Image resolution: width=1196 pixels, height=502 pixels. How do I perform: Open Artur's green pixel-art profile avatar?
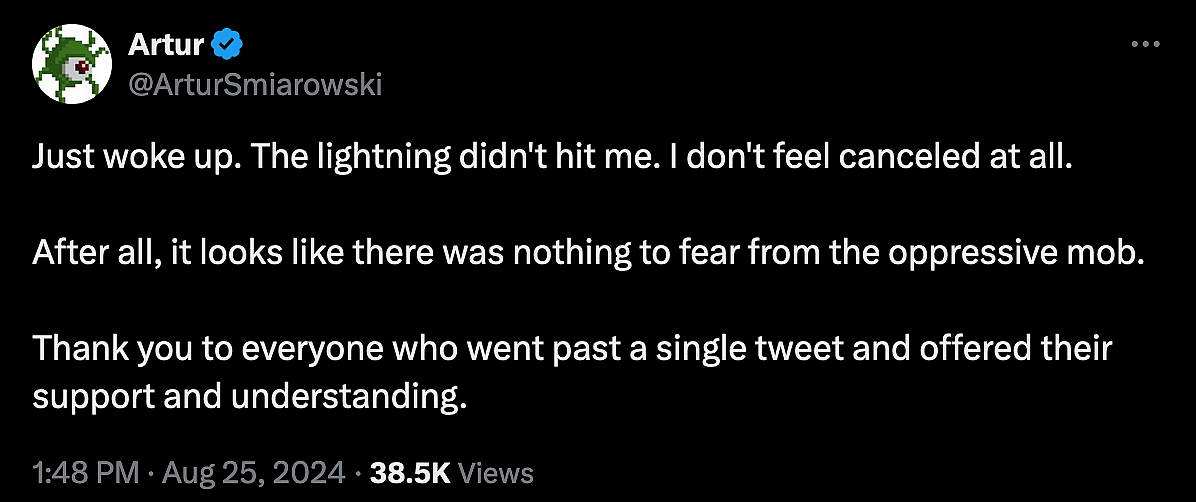[x=68, y=66]
